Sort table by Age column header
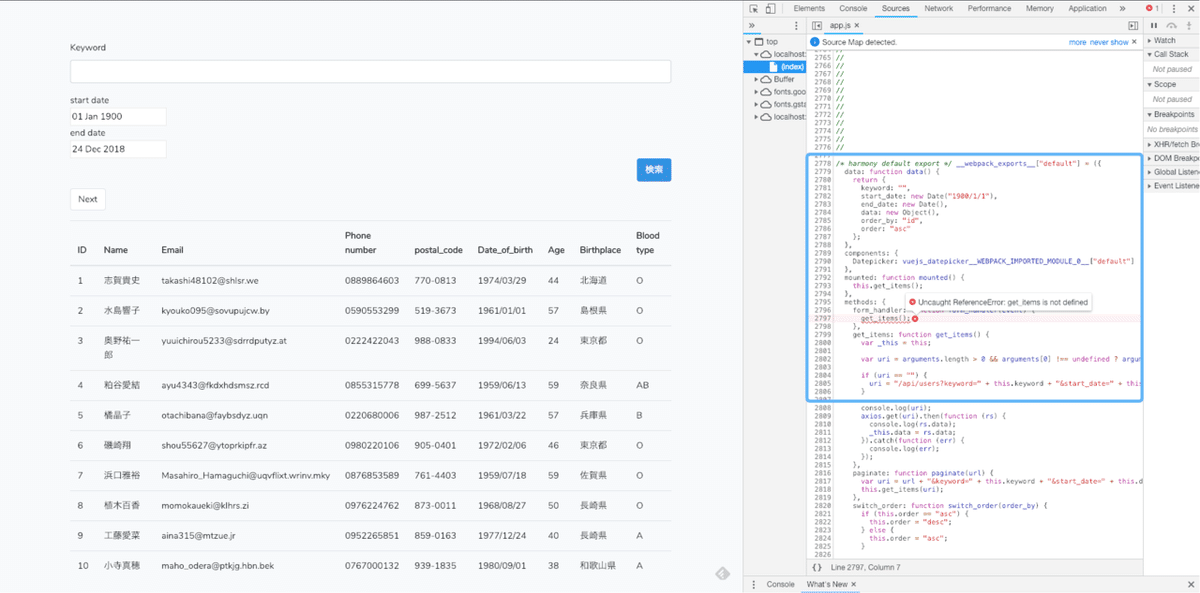 click(x=556, y=250)
